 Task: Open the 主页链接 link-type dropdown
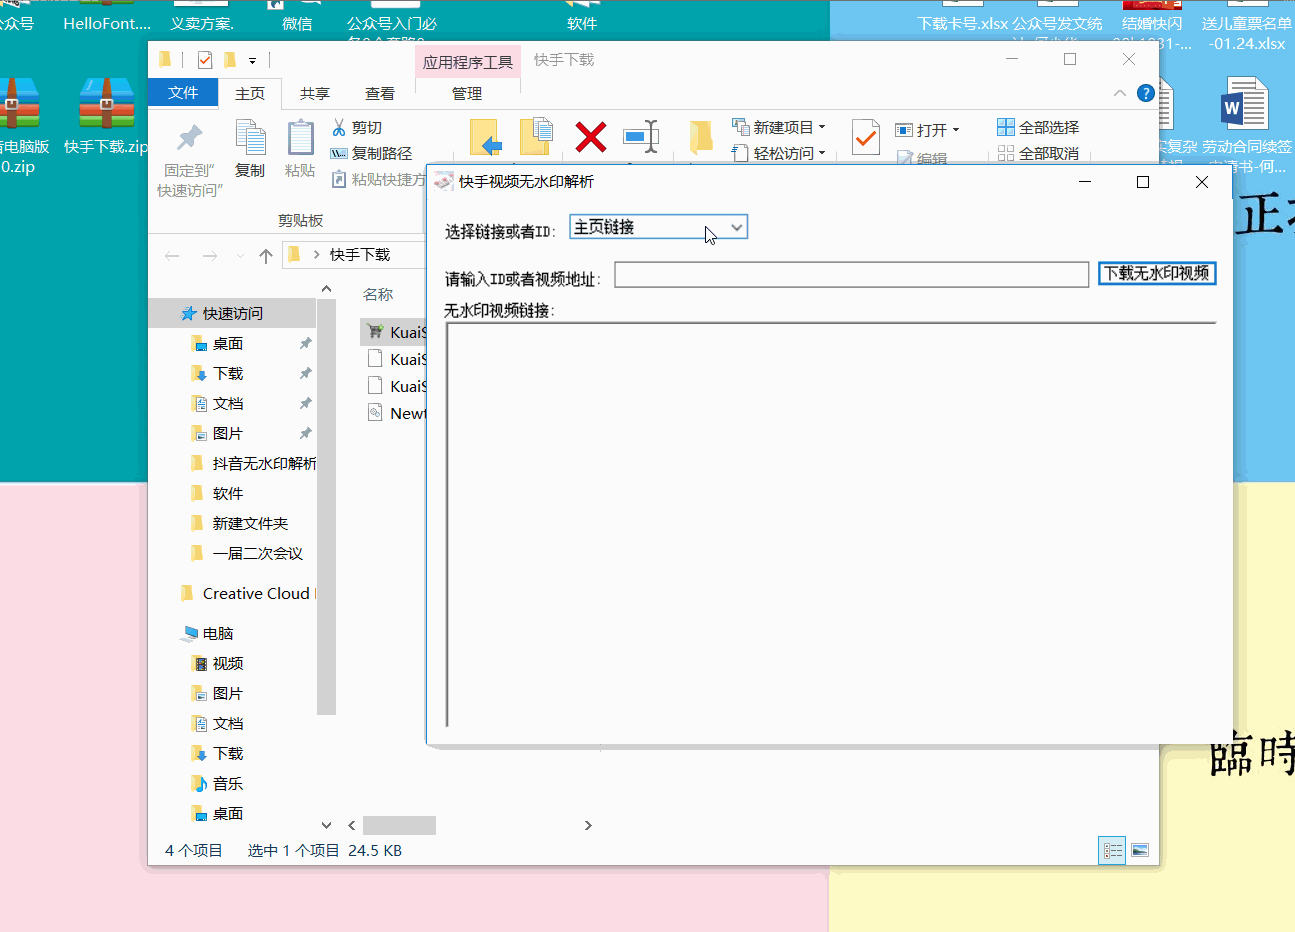pos(659,227)
